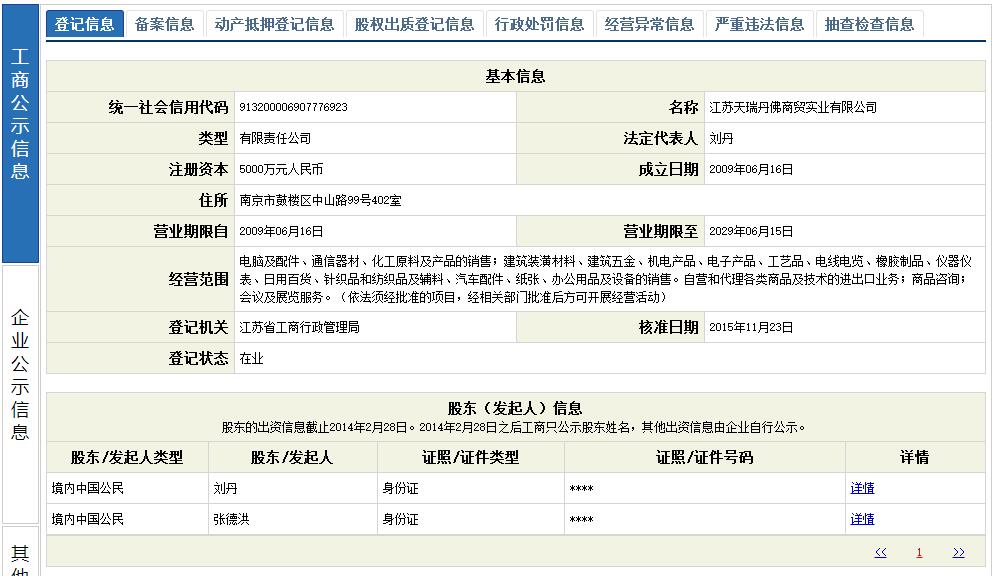This screenshot has height=576, width=993.
Task: Open 详情 link for shareholder 刘丹
Action: [862, 488]
